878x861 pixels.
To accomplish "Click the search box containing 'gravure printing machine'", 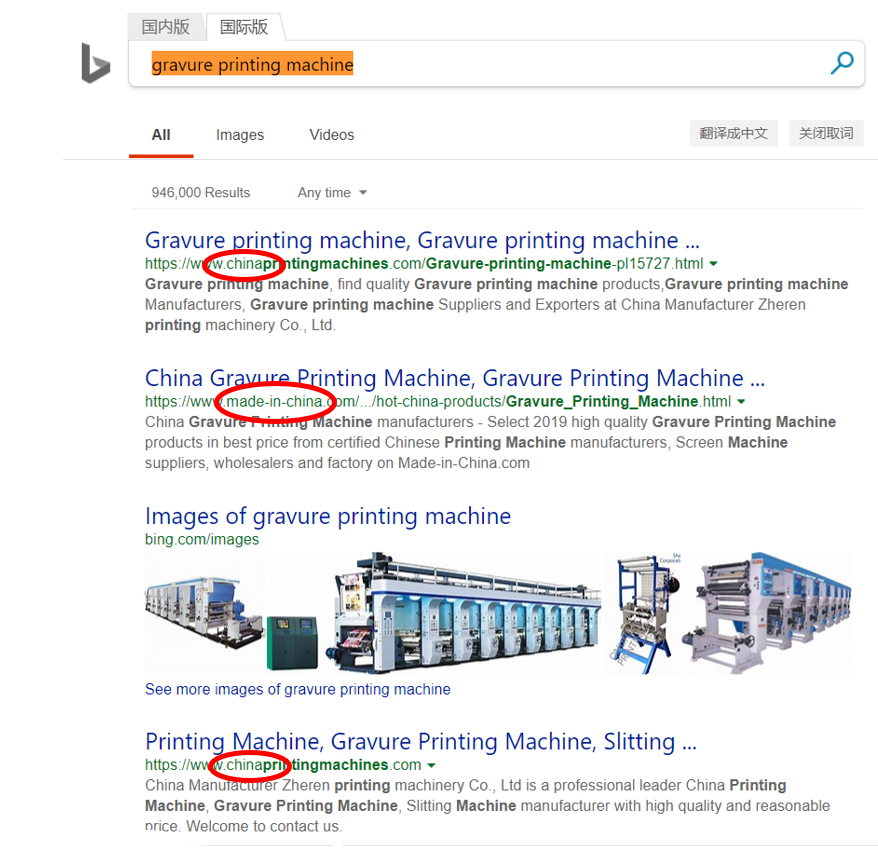I will [480, 65].
